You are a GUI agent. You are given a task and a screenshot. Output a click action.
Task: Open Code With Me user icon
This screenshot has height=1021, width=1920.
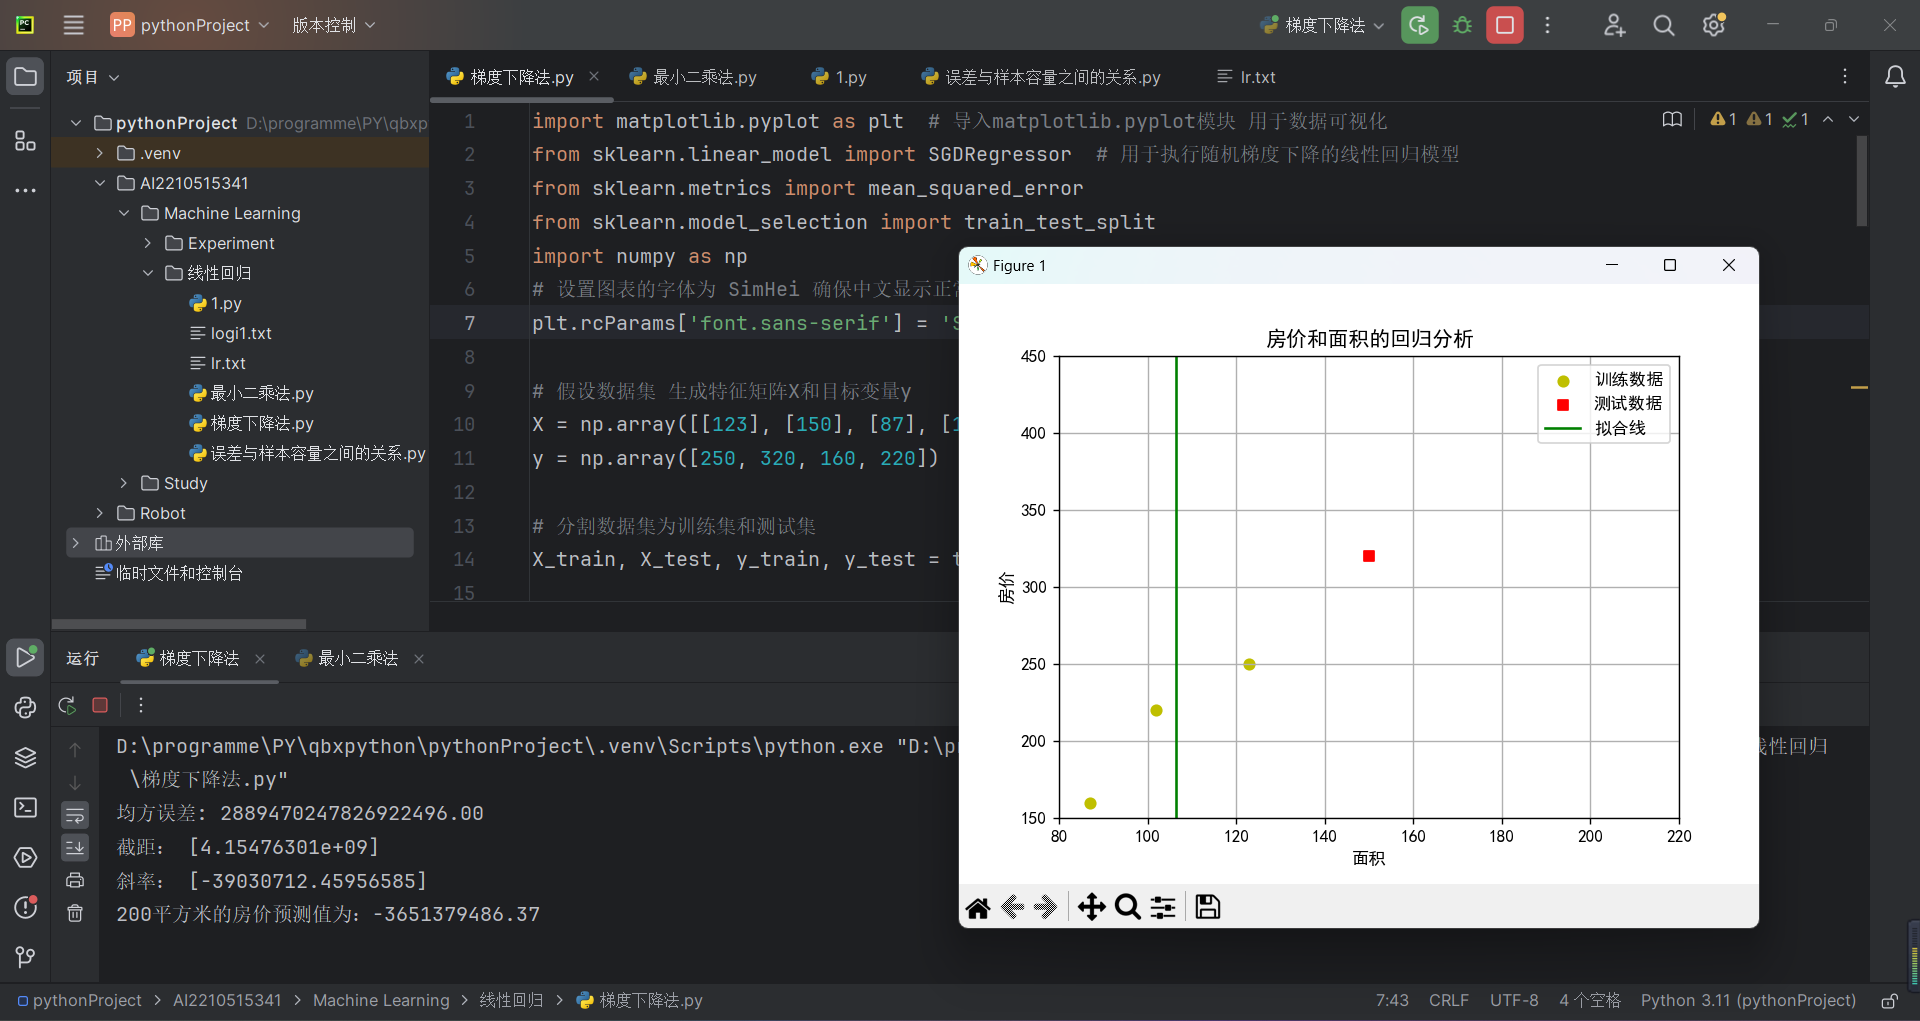[1614, 25]
